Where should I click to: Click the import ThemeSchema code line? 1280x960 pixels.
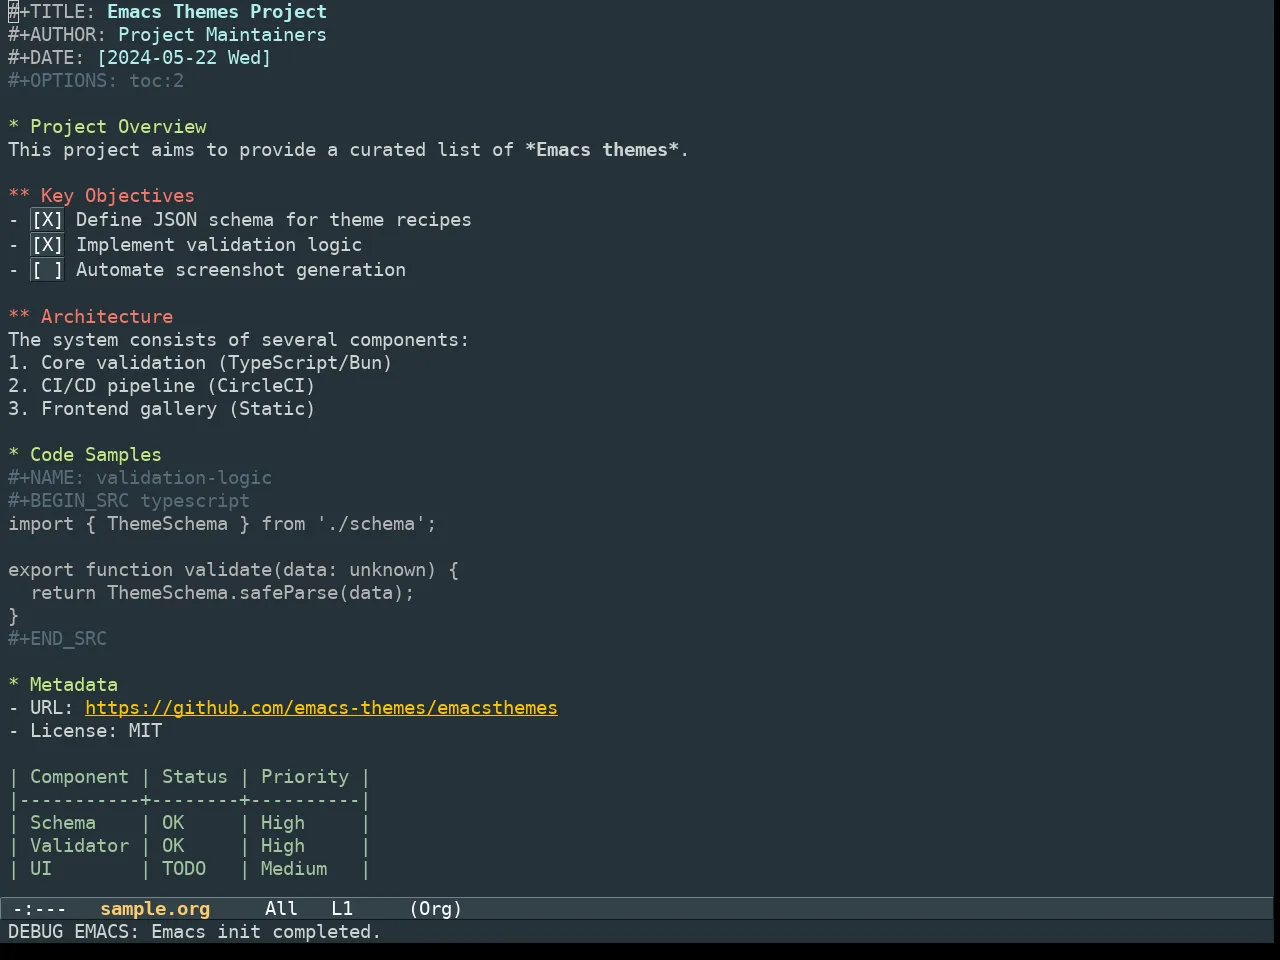point(222,524)
